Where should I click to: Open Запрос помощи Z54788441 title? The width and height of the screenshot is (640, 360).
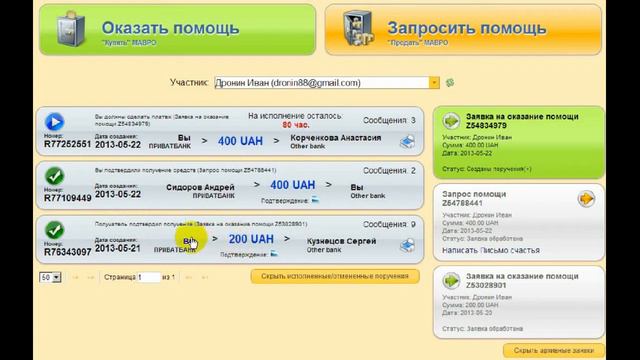[474, 198]
